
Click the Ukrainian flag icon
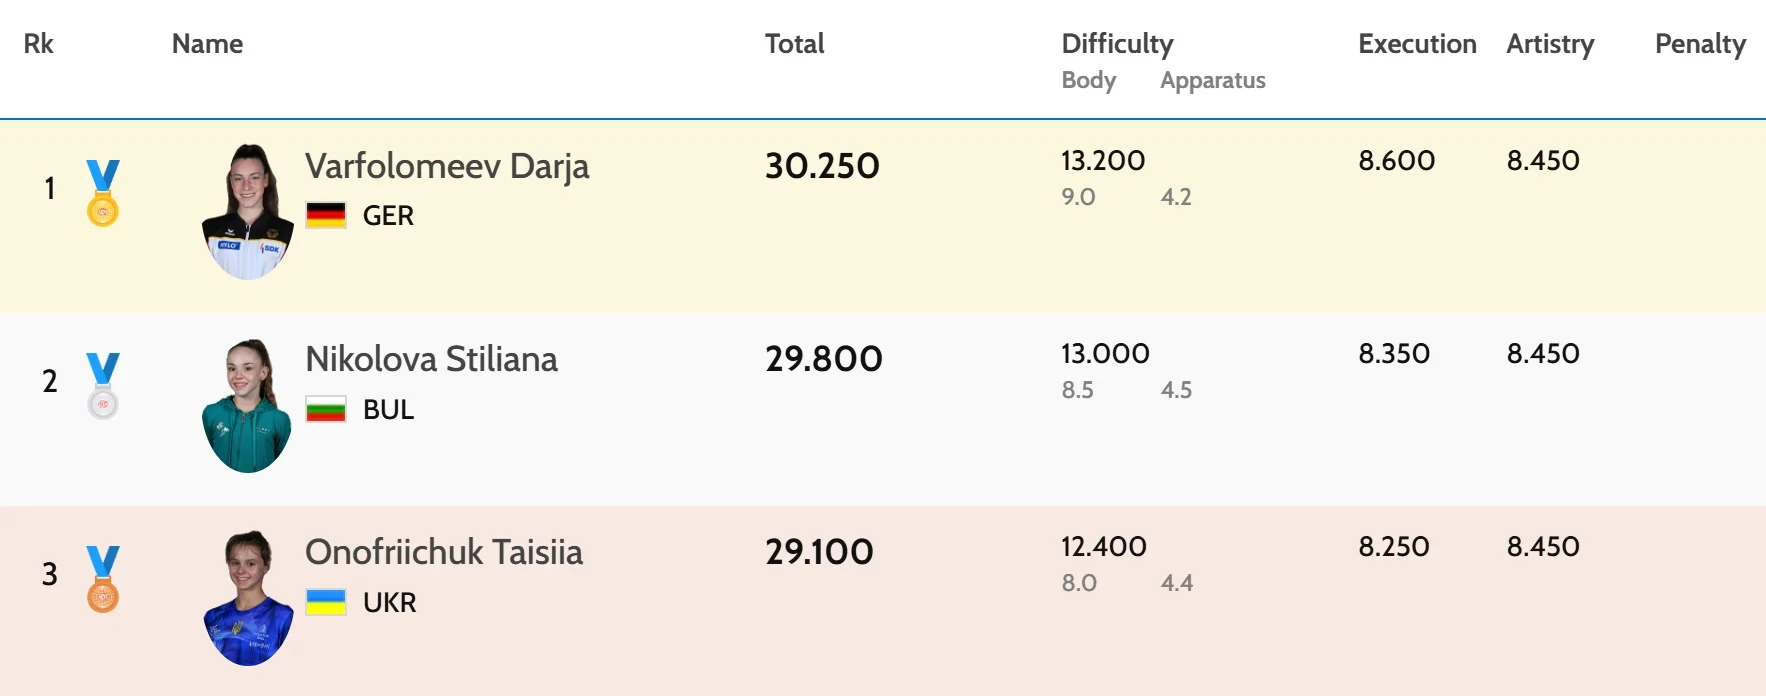[326, 602]
